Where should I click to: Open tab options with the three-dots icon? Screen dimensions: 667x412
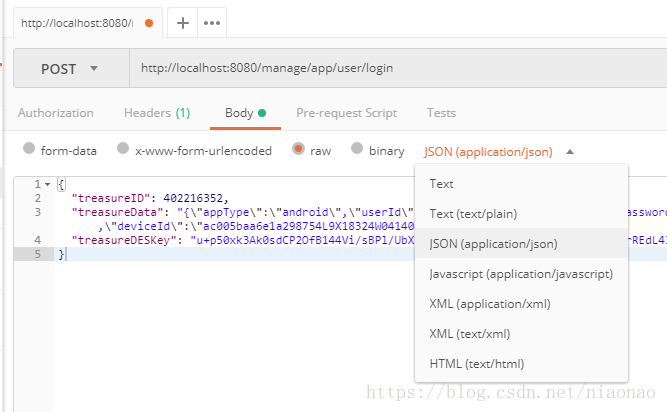click(x=212, y=23)
